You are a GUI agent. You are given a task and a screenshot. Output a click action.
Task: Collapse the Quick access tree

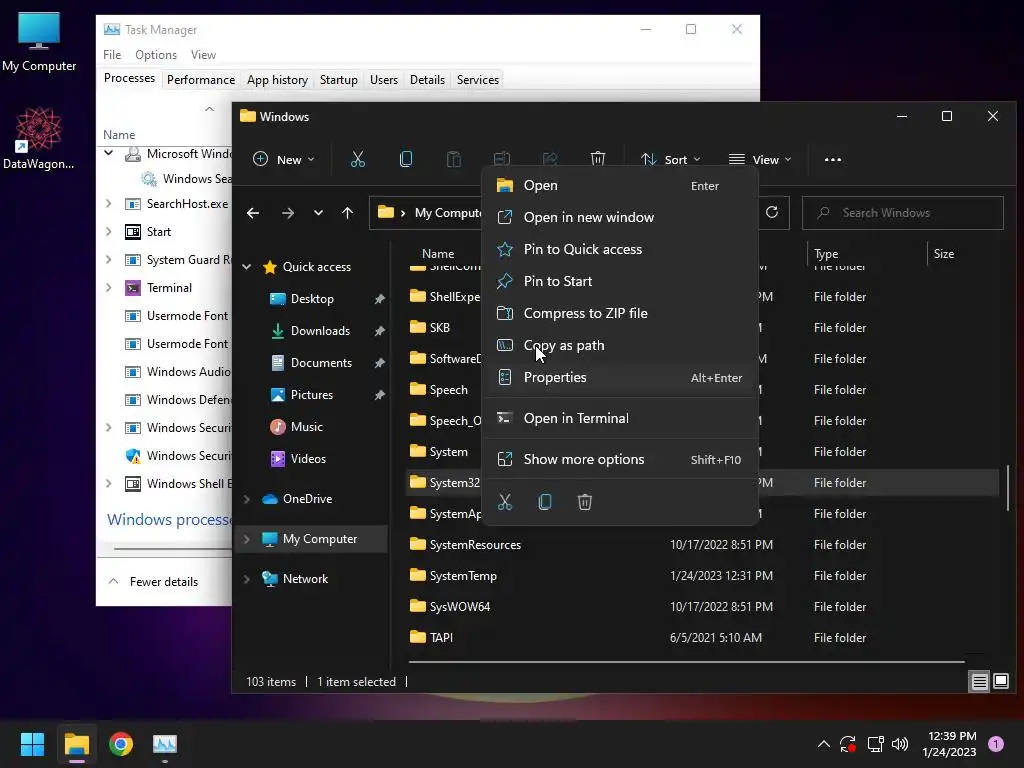247,266
